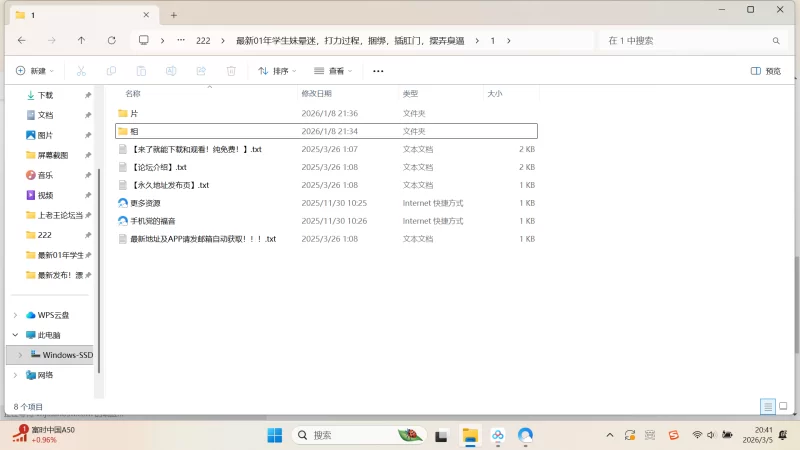The height and width of the screenshot is (450, 800).
Task: Switch to details view in status bar
Action: point(767,407)
